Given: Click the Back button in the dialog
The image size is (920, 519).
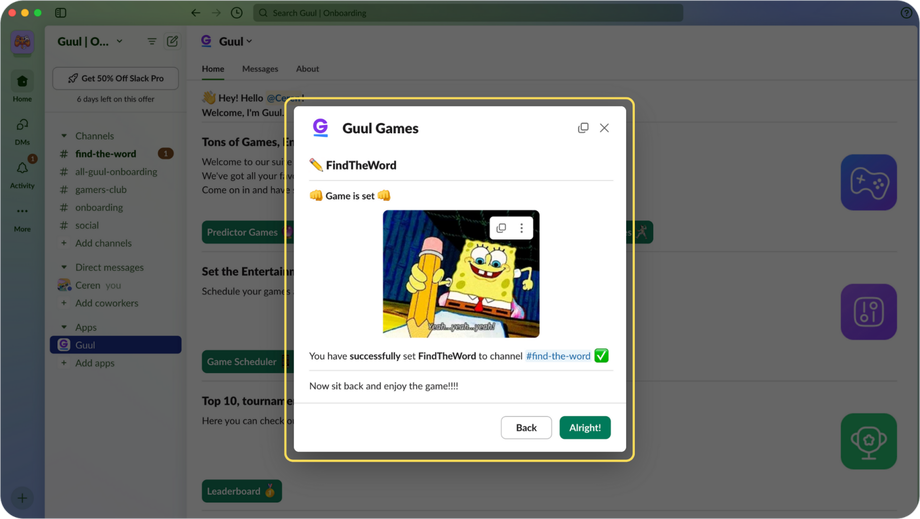Looking at the screenshot, I should tap(526, 428).
